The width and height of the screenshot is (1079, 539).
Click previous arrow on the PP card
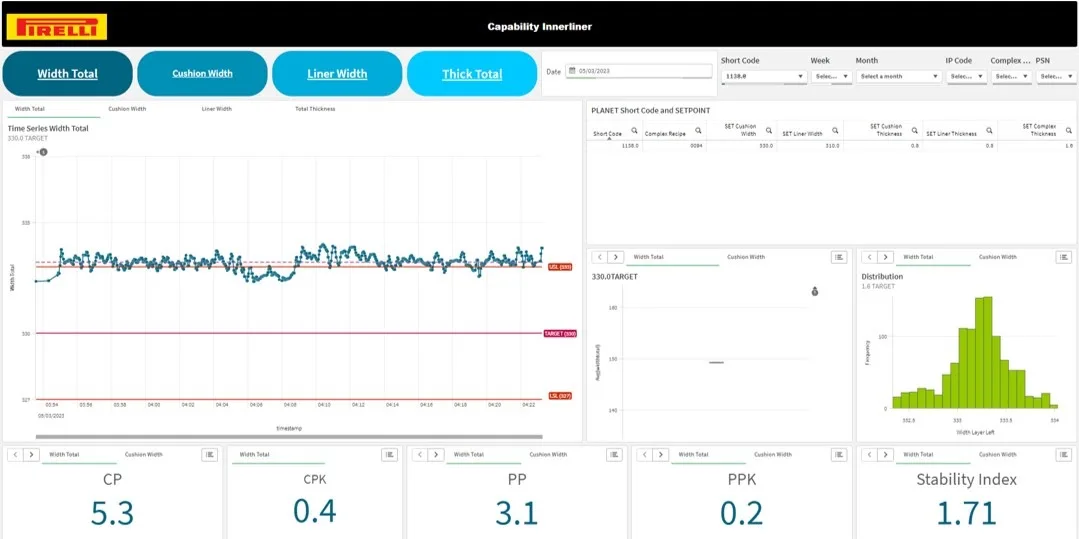(421, 454)
